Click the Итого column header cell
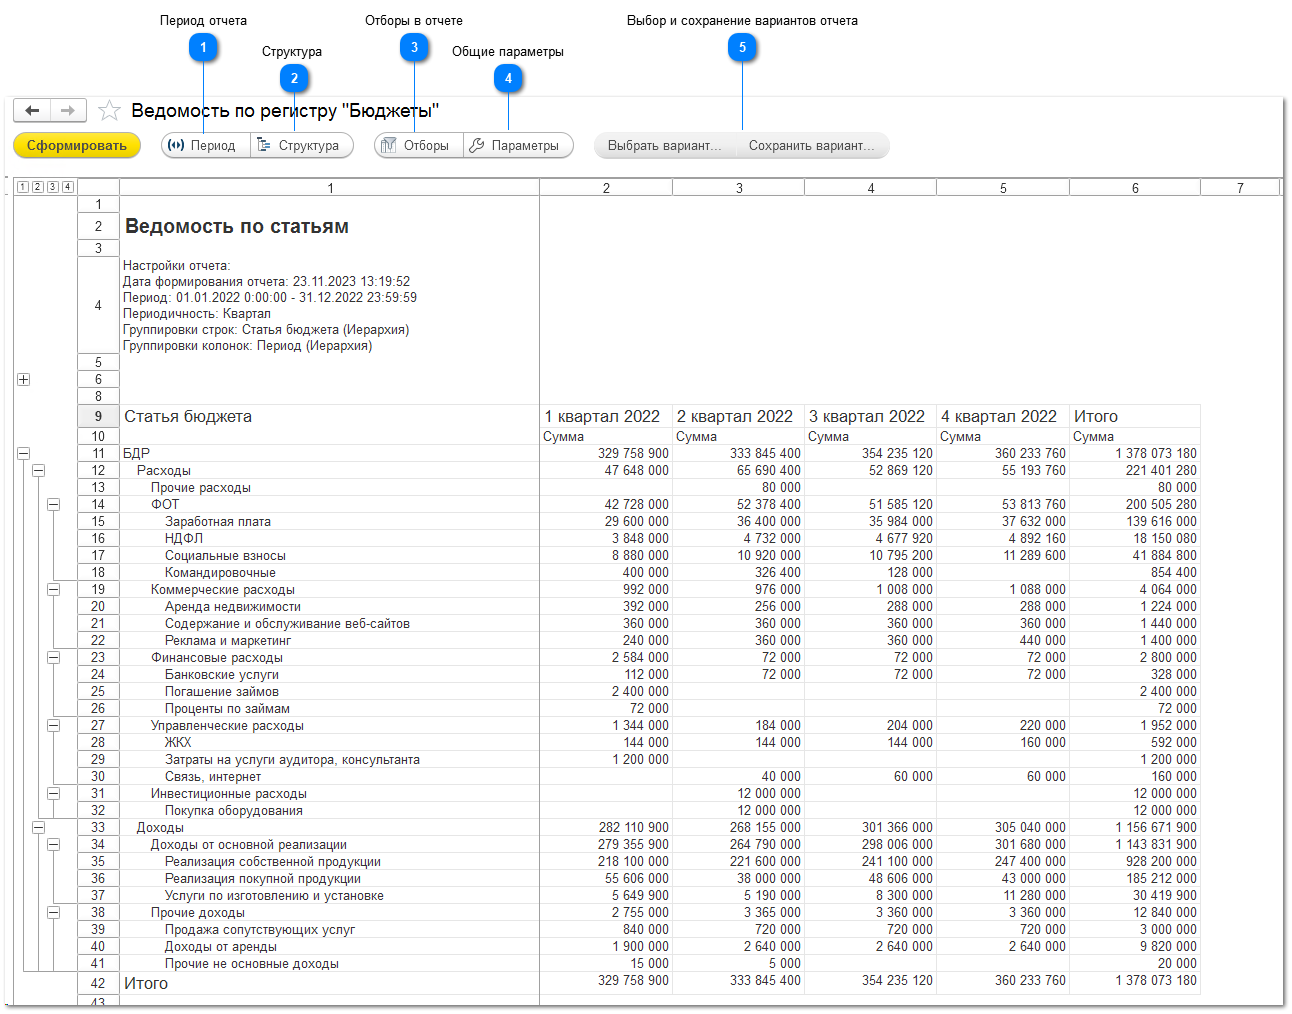Screen dimensions: 1292x1014 1135,416
